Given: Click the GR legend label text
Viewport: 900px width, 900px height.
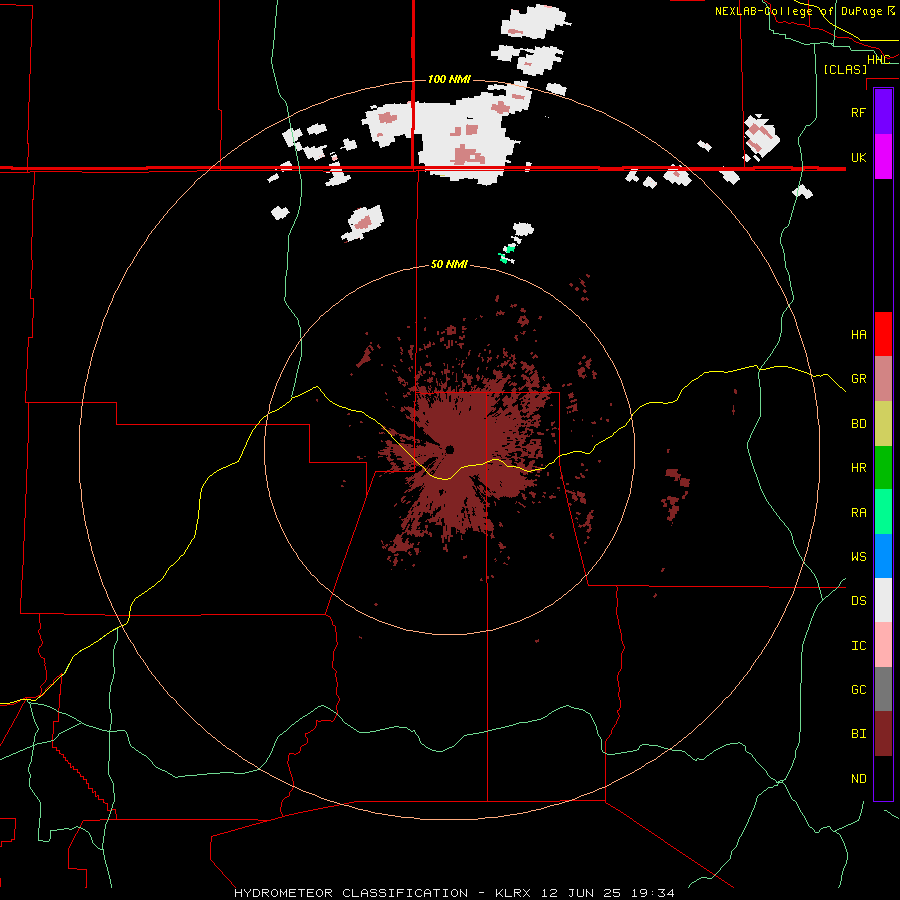Looking at the screenshot, I should [x=858, y=379].
